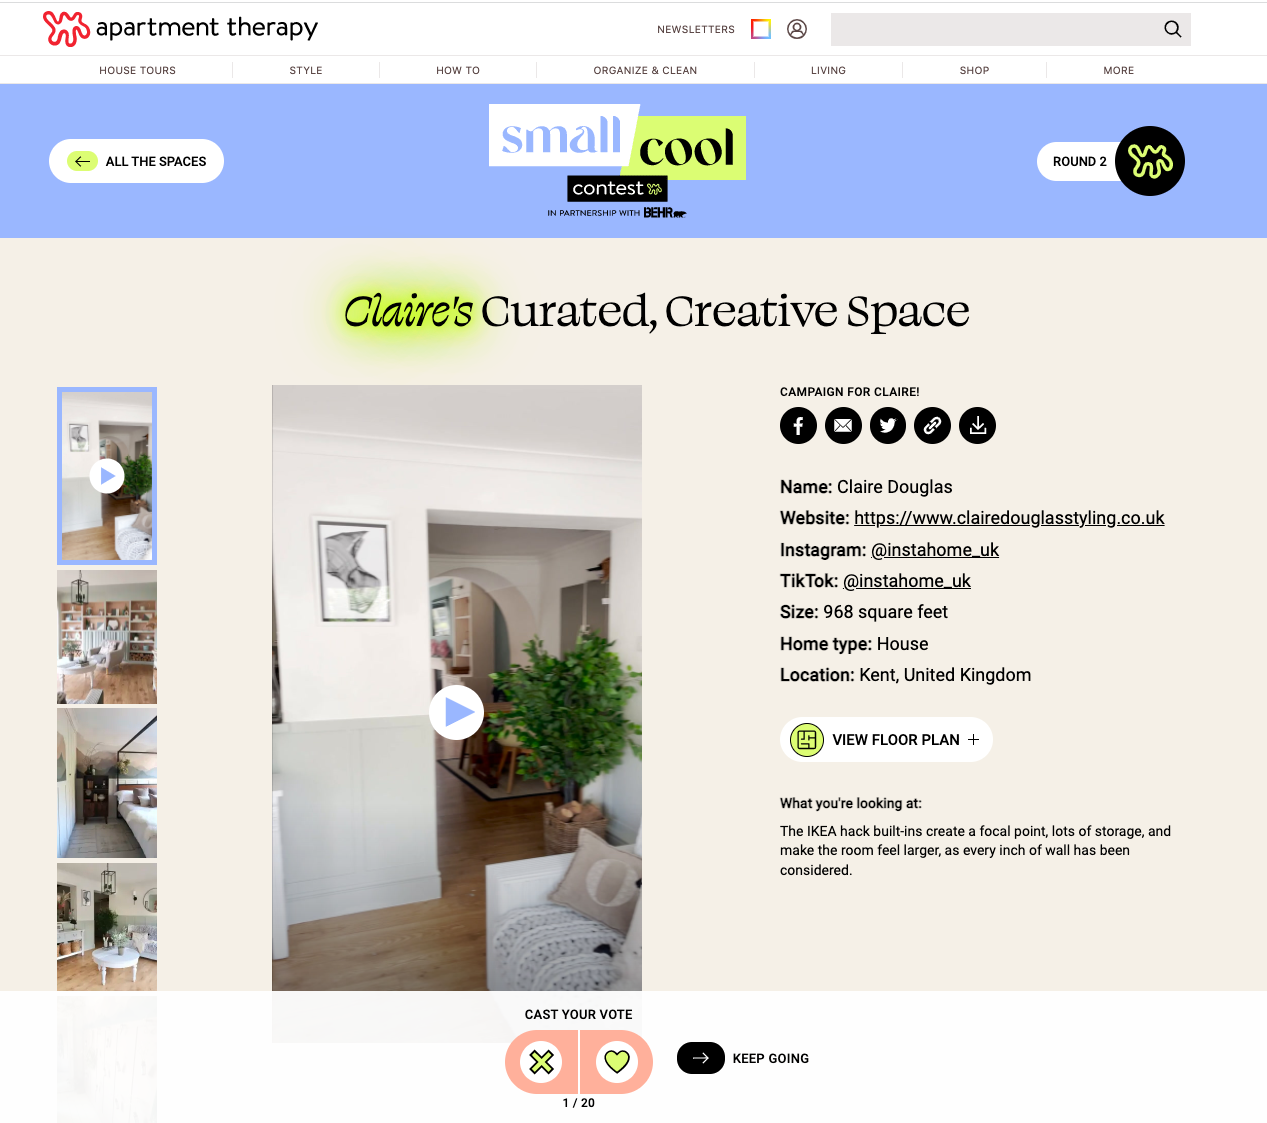This screenshot has height=1123, width=1267.
Task: Share the campaign on Twitter
Action: click(x=888, y=426)
